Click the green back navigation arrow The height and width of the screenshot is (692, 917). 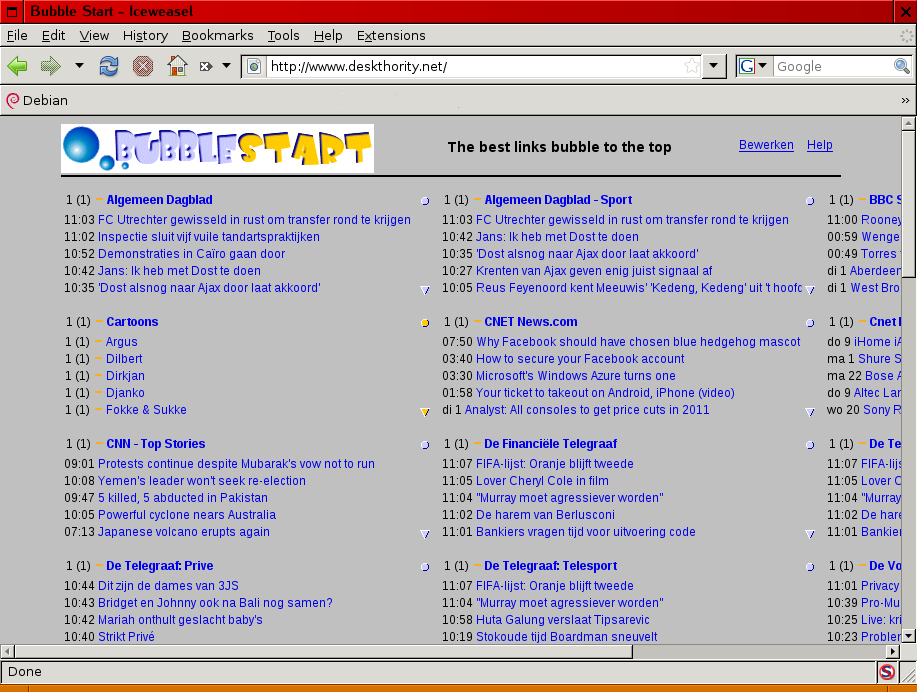(17, 65)
